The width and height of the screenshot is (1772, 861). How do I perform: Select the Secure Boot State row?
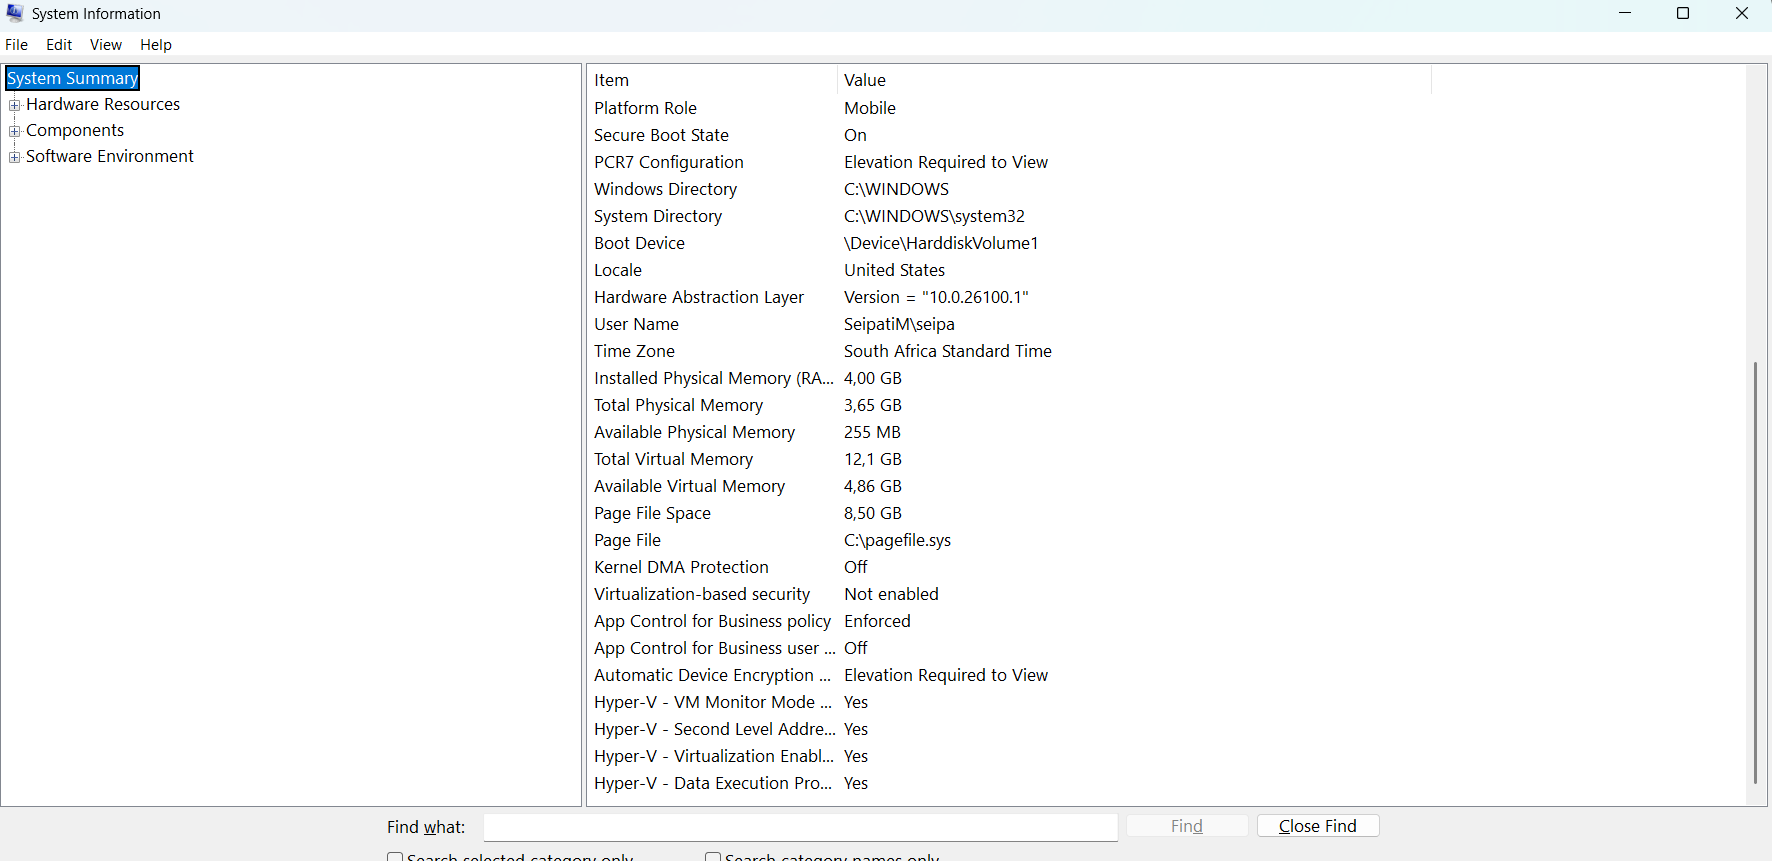click(x=1010, y=135)
